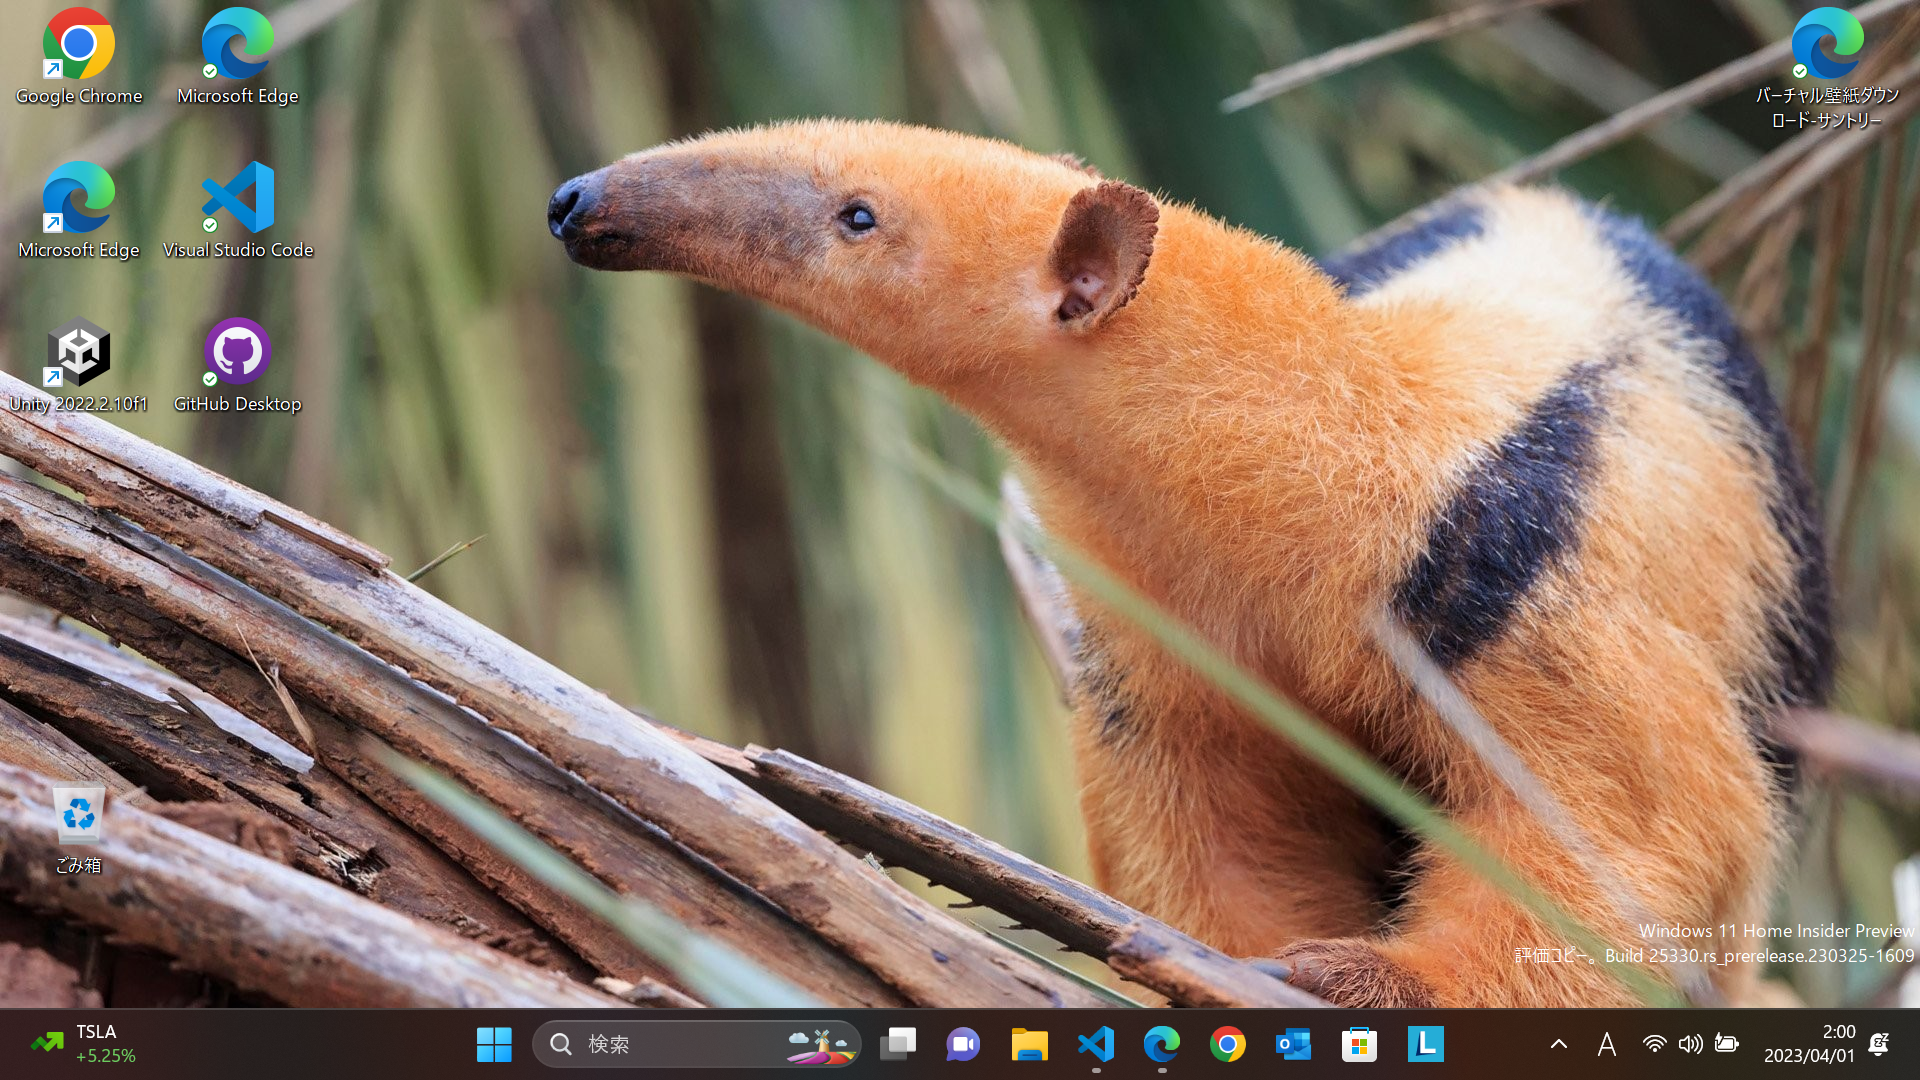Open the clock showing 2:00 2023/04/01
Viewport: 1920px width, 1080px height.
point(1809,1044)
